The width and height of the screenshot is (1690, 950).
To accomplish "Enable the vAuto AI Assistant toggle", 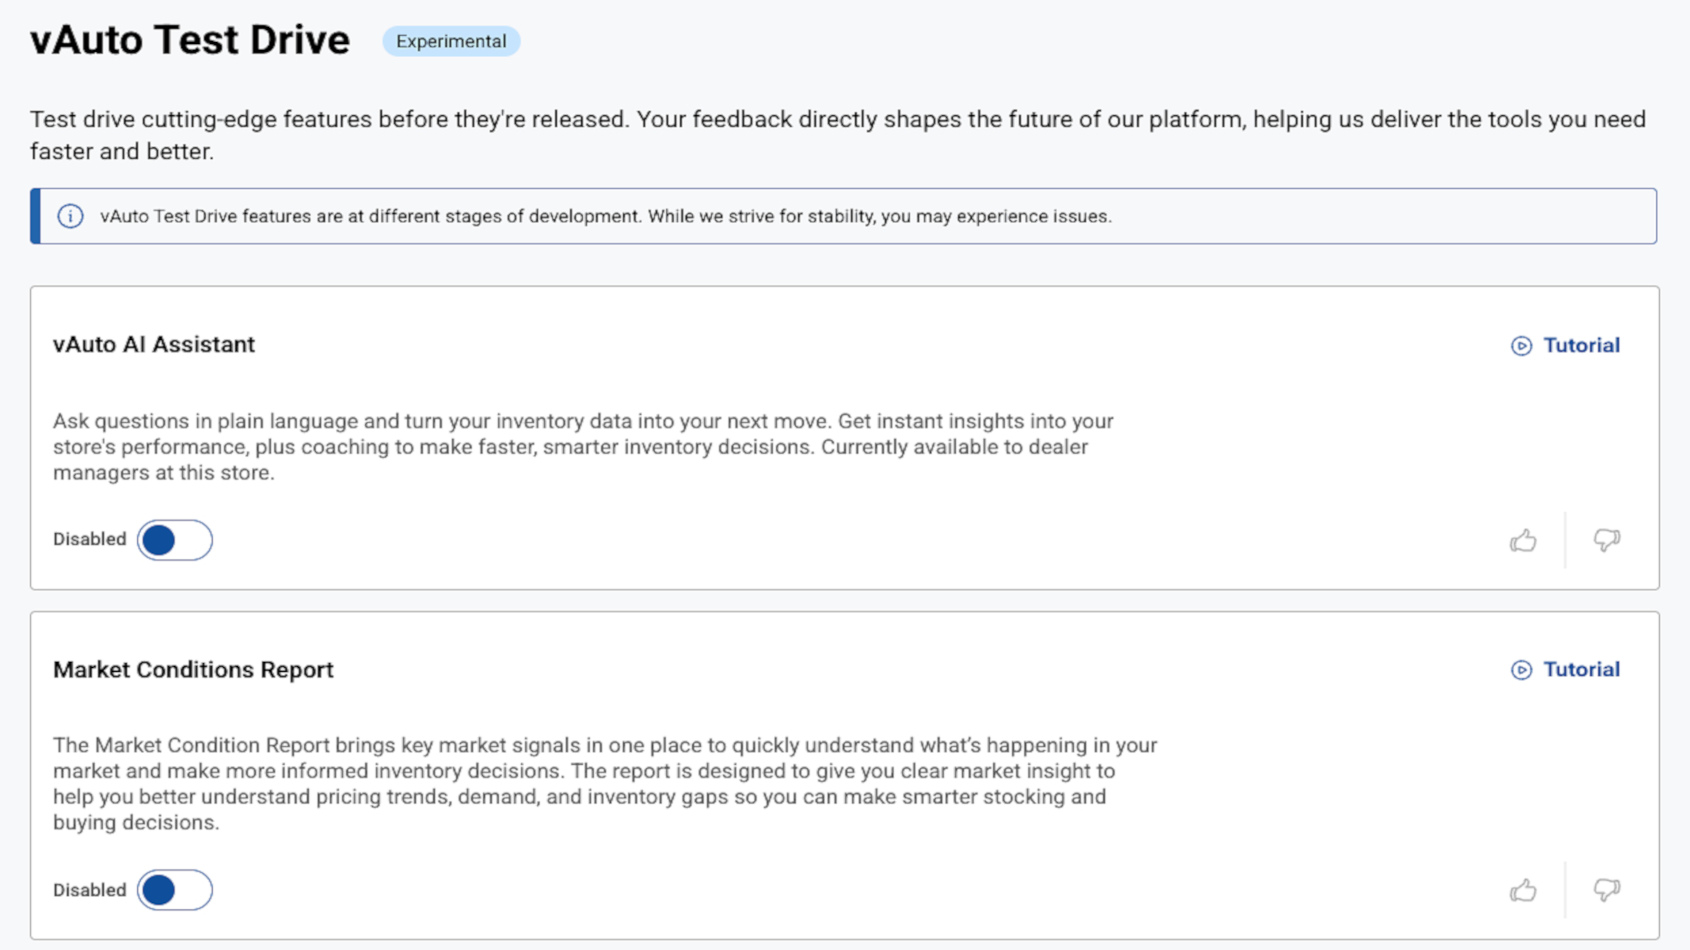I will pyautogui.click(x=175, y=540).
